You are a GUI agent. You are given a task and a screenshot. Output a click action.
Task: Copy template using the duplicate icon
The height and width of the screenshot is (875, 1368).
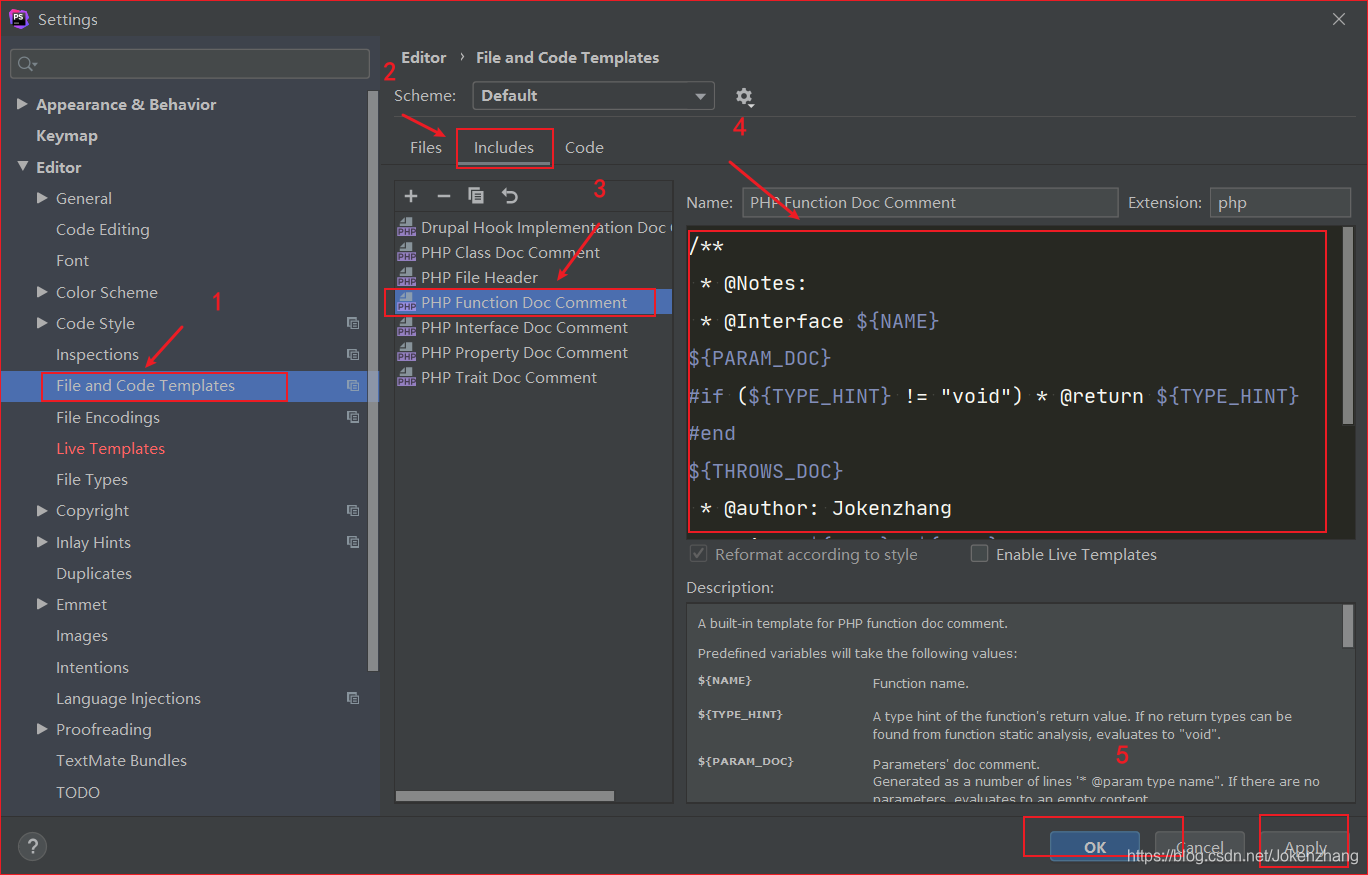click(476, 196)
